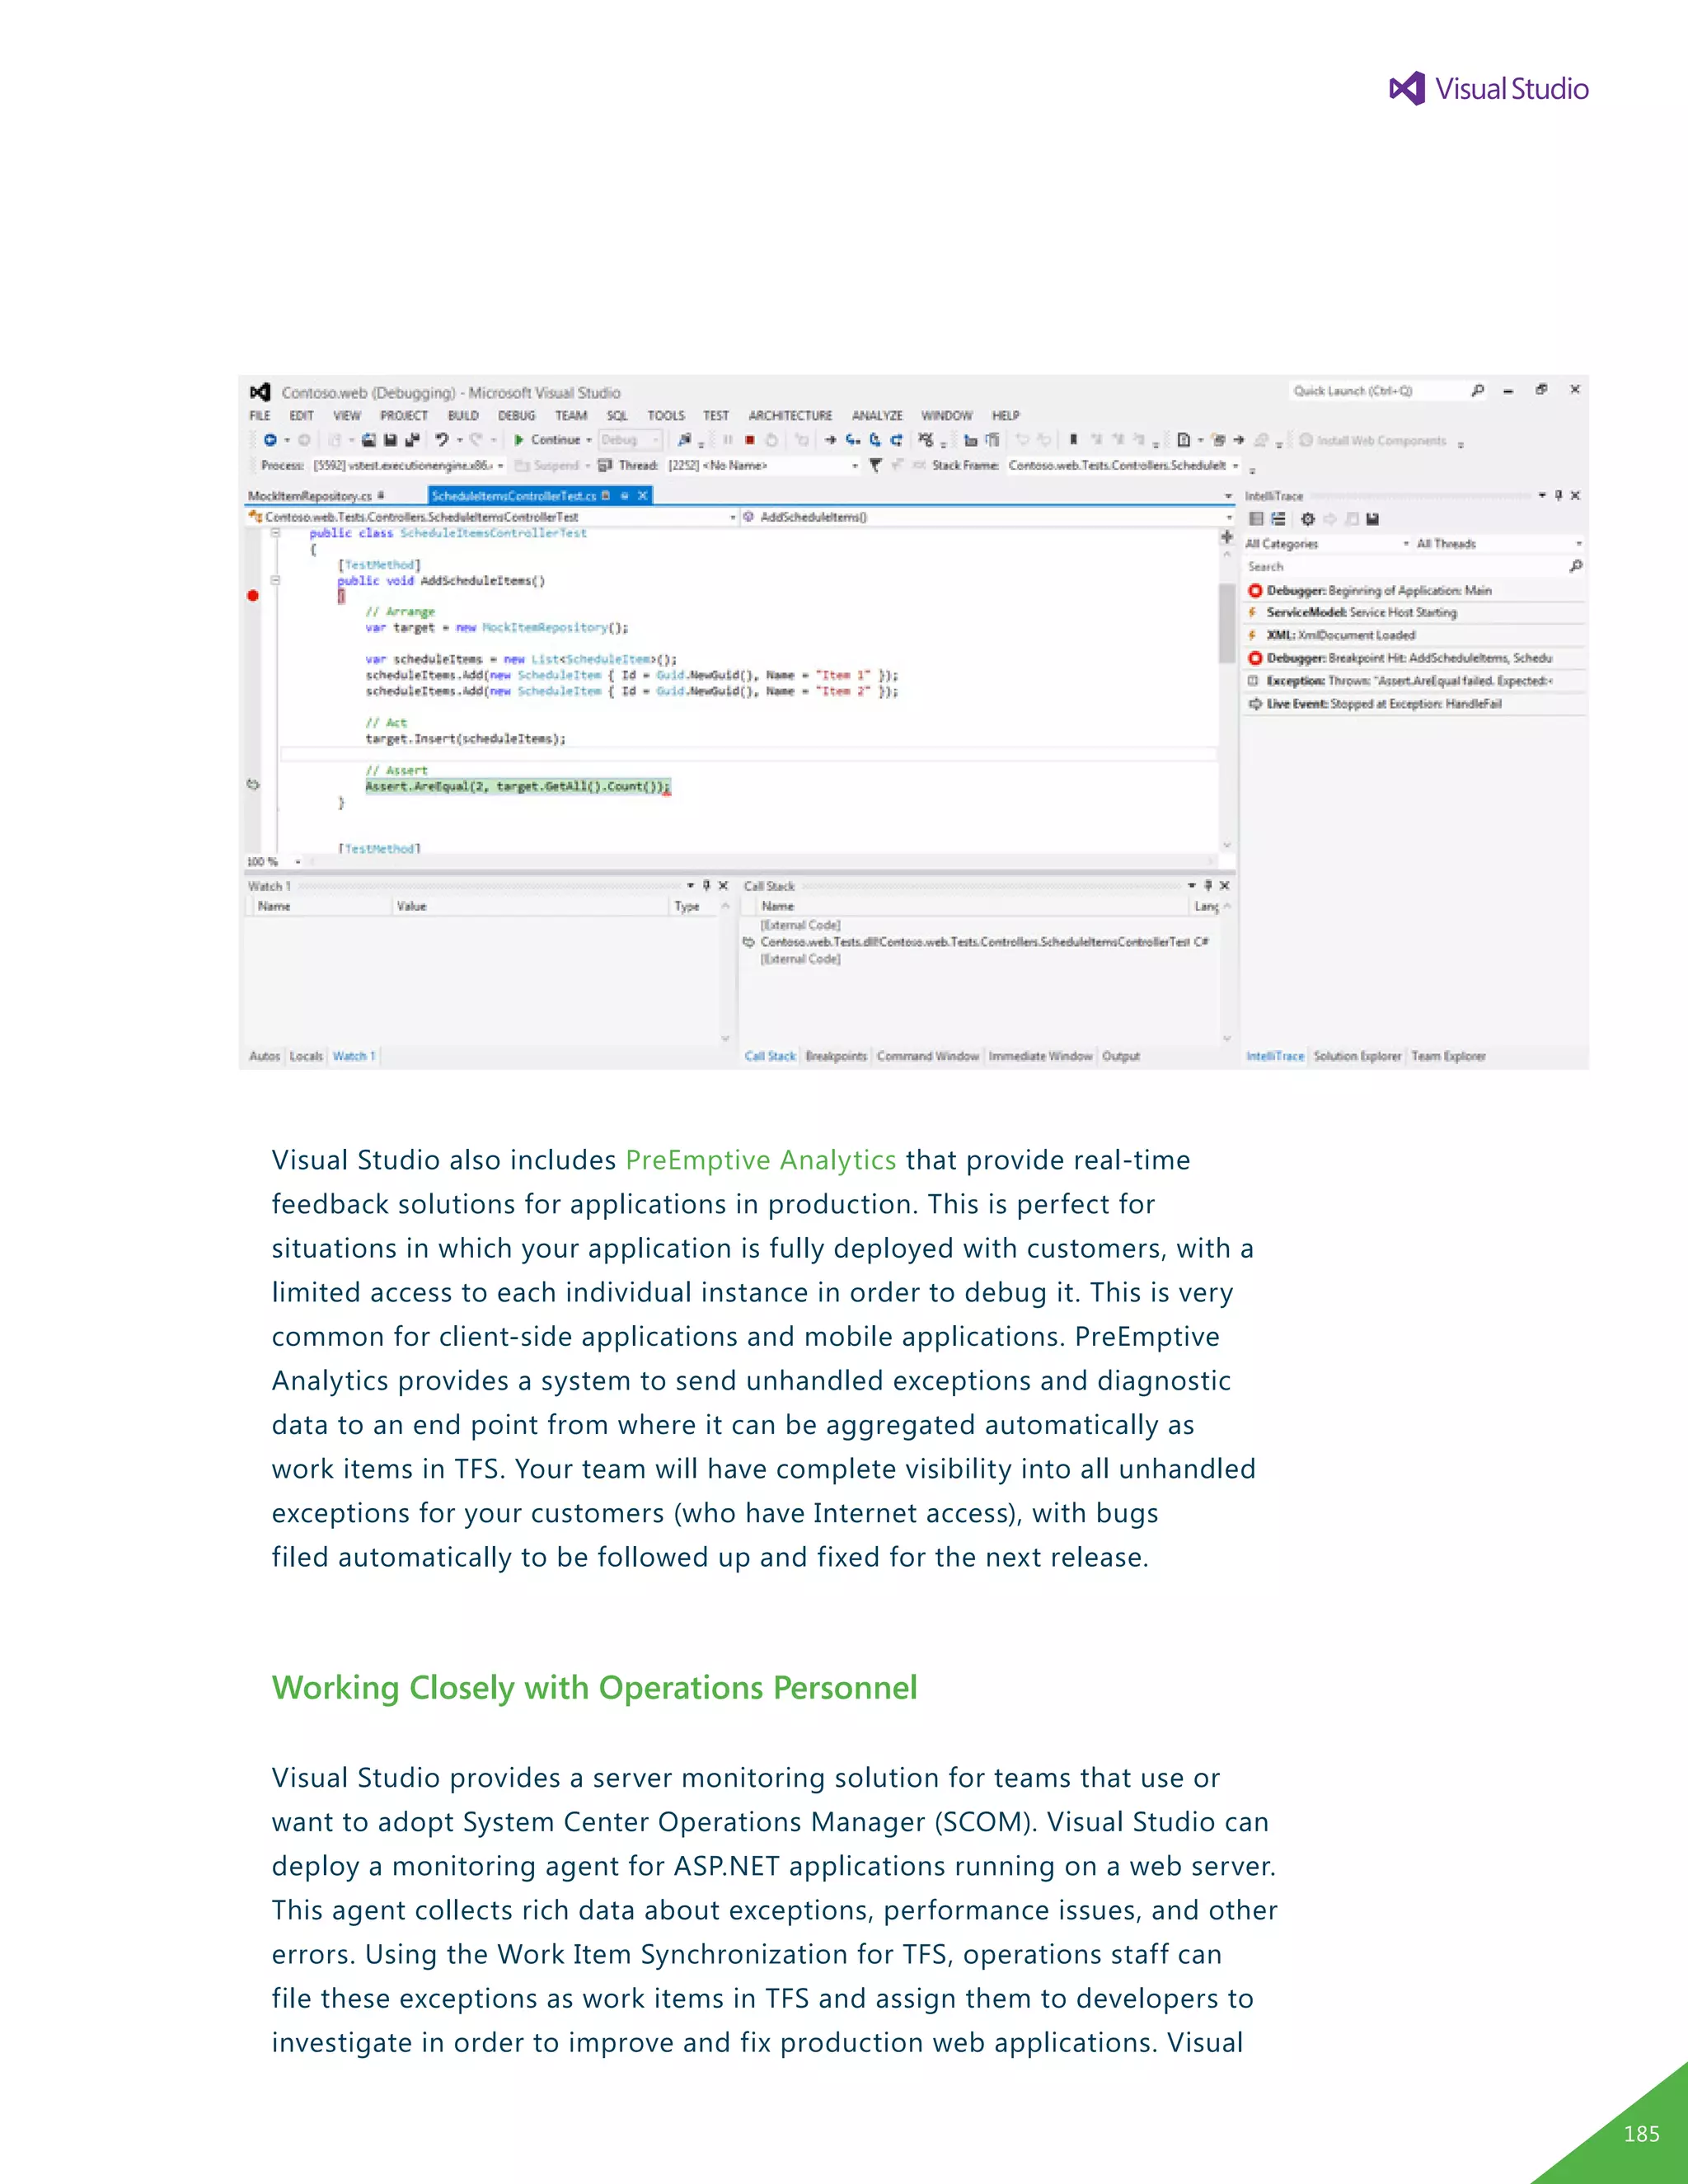Click the IntelliTrace save disk icon
This screenshot has height=2184, width=1688.
[1373, 519]
